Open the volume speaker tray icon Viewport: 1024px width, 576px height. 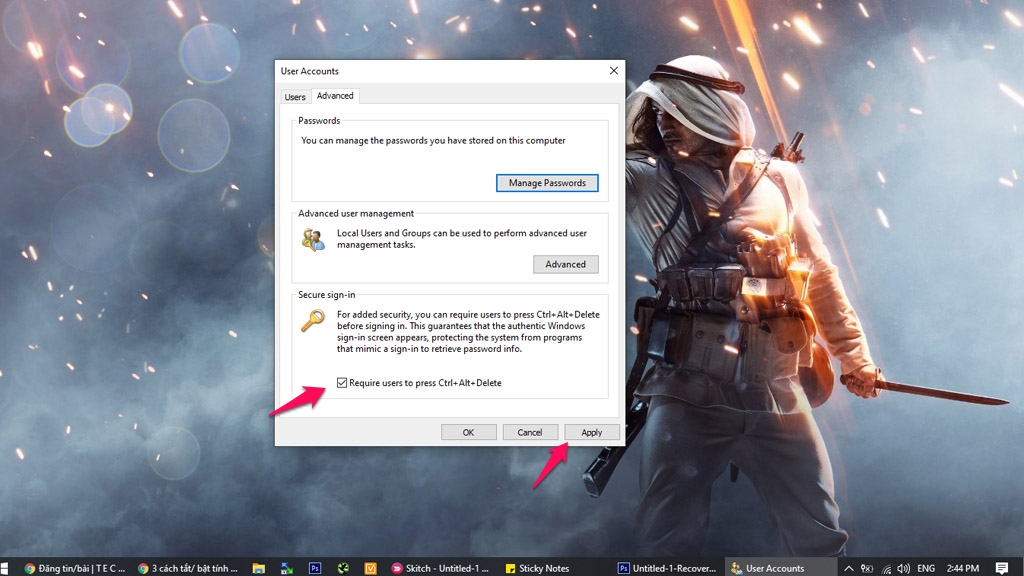[x=904, y=568]
